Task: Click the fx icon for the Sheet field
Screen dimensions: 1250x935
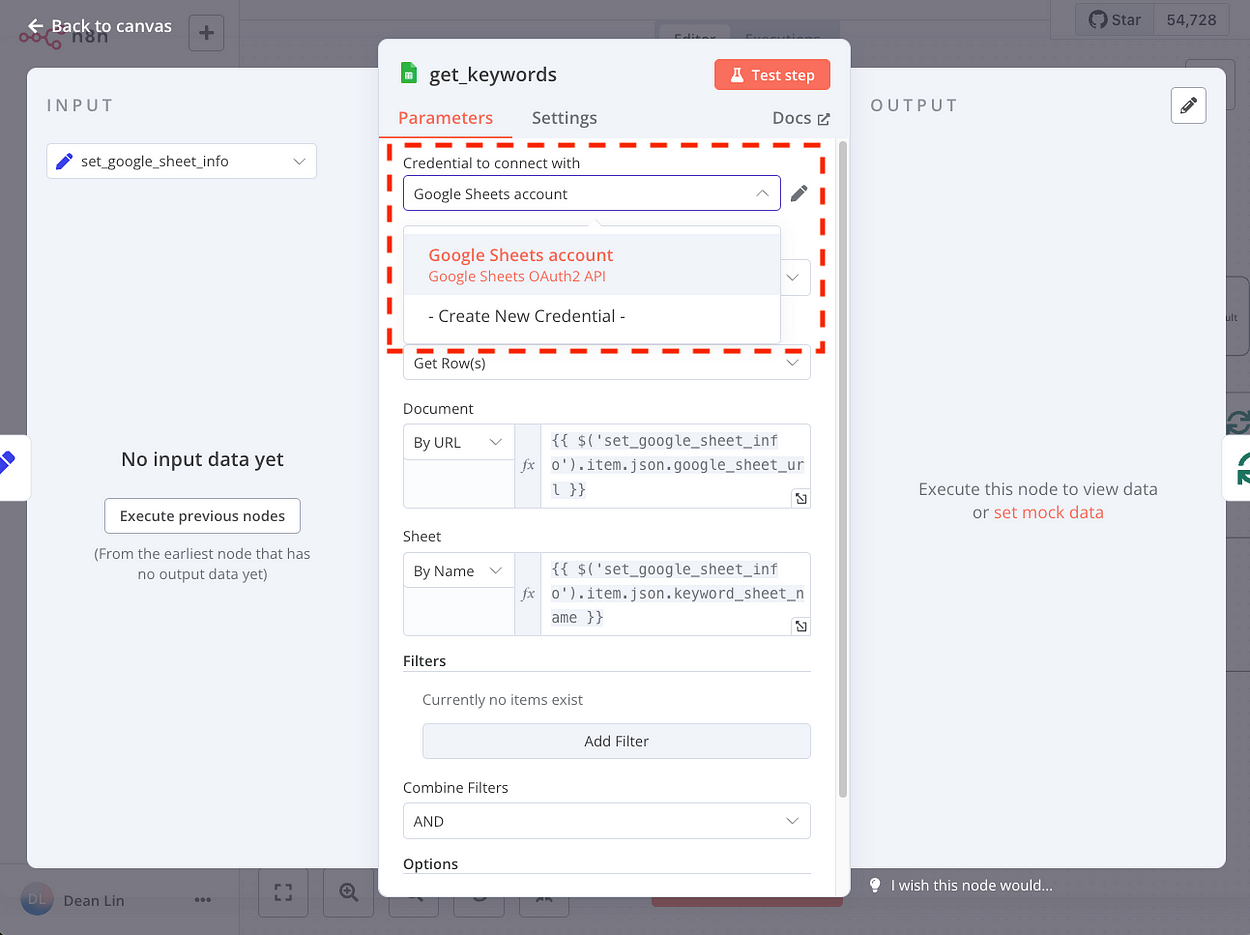Action: tap(528, 593)
